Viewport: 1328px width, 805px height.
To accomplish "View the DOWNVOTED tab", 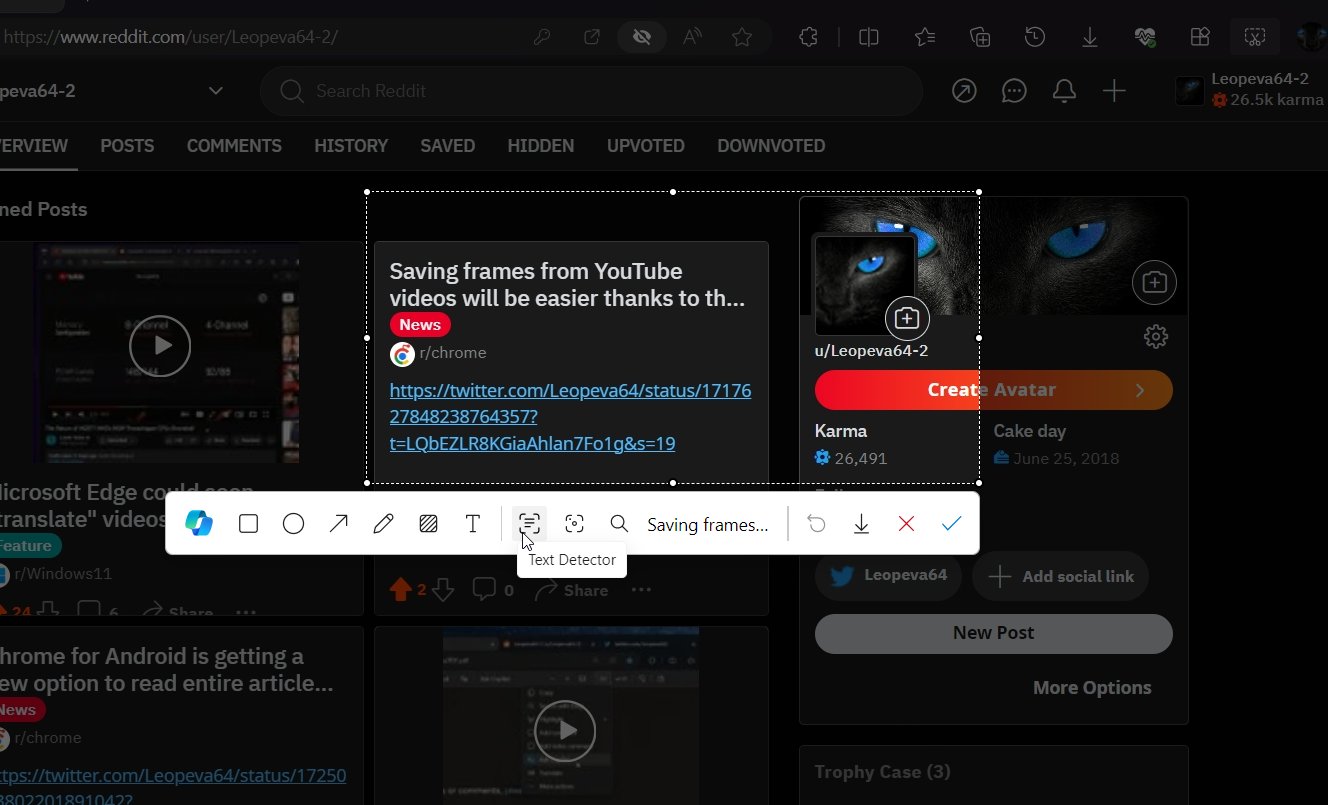I will click(x=771, y=146).
